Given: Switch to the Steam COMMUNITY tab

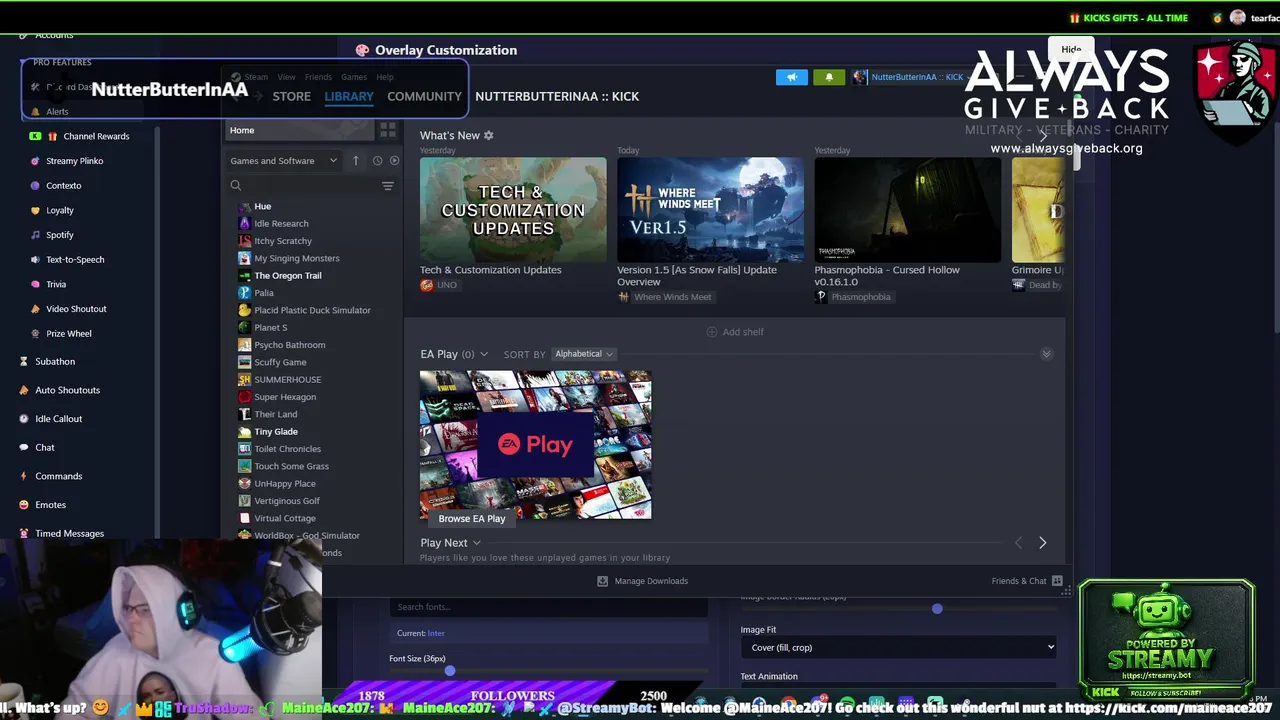Looking at the screenshot, I should (424, 96).
